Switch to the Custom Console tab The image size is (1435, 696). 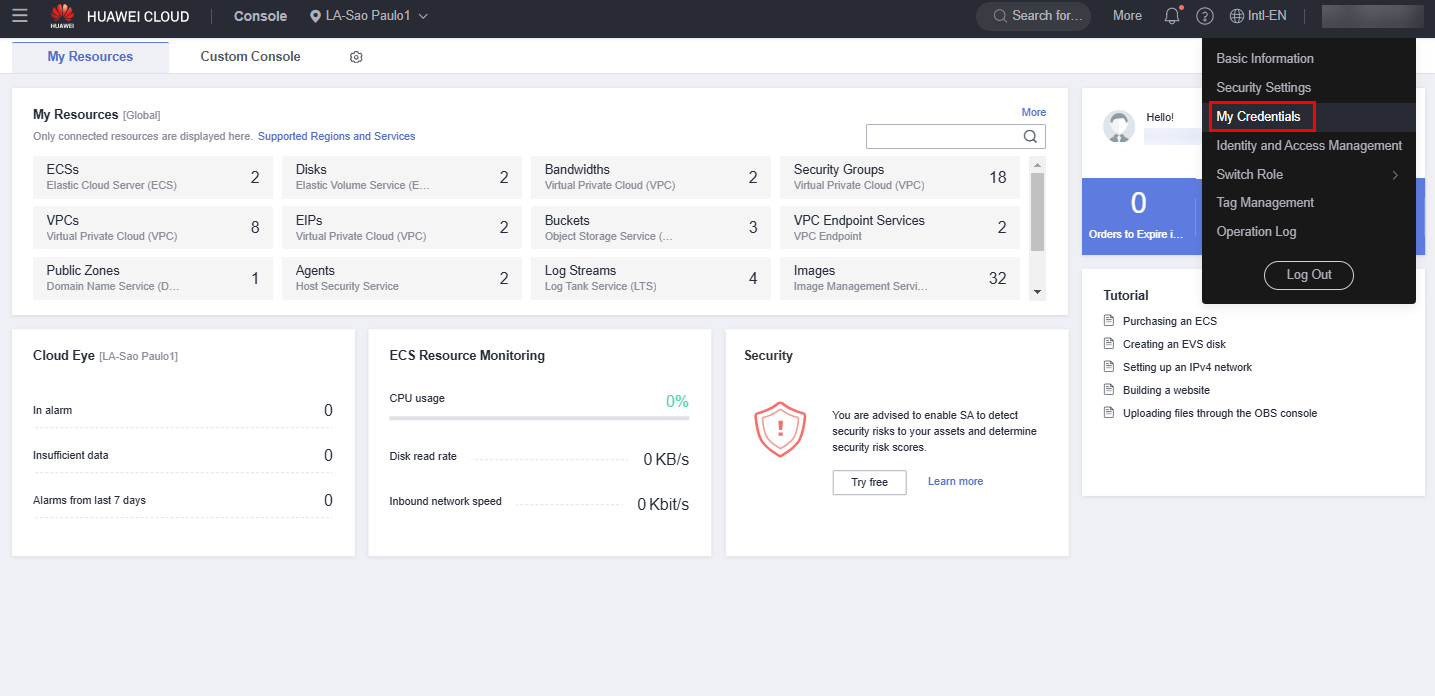[250, 57]
